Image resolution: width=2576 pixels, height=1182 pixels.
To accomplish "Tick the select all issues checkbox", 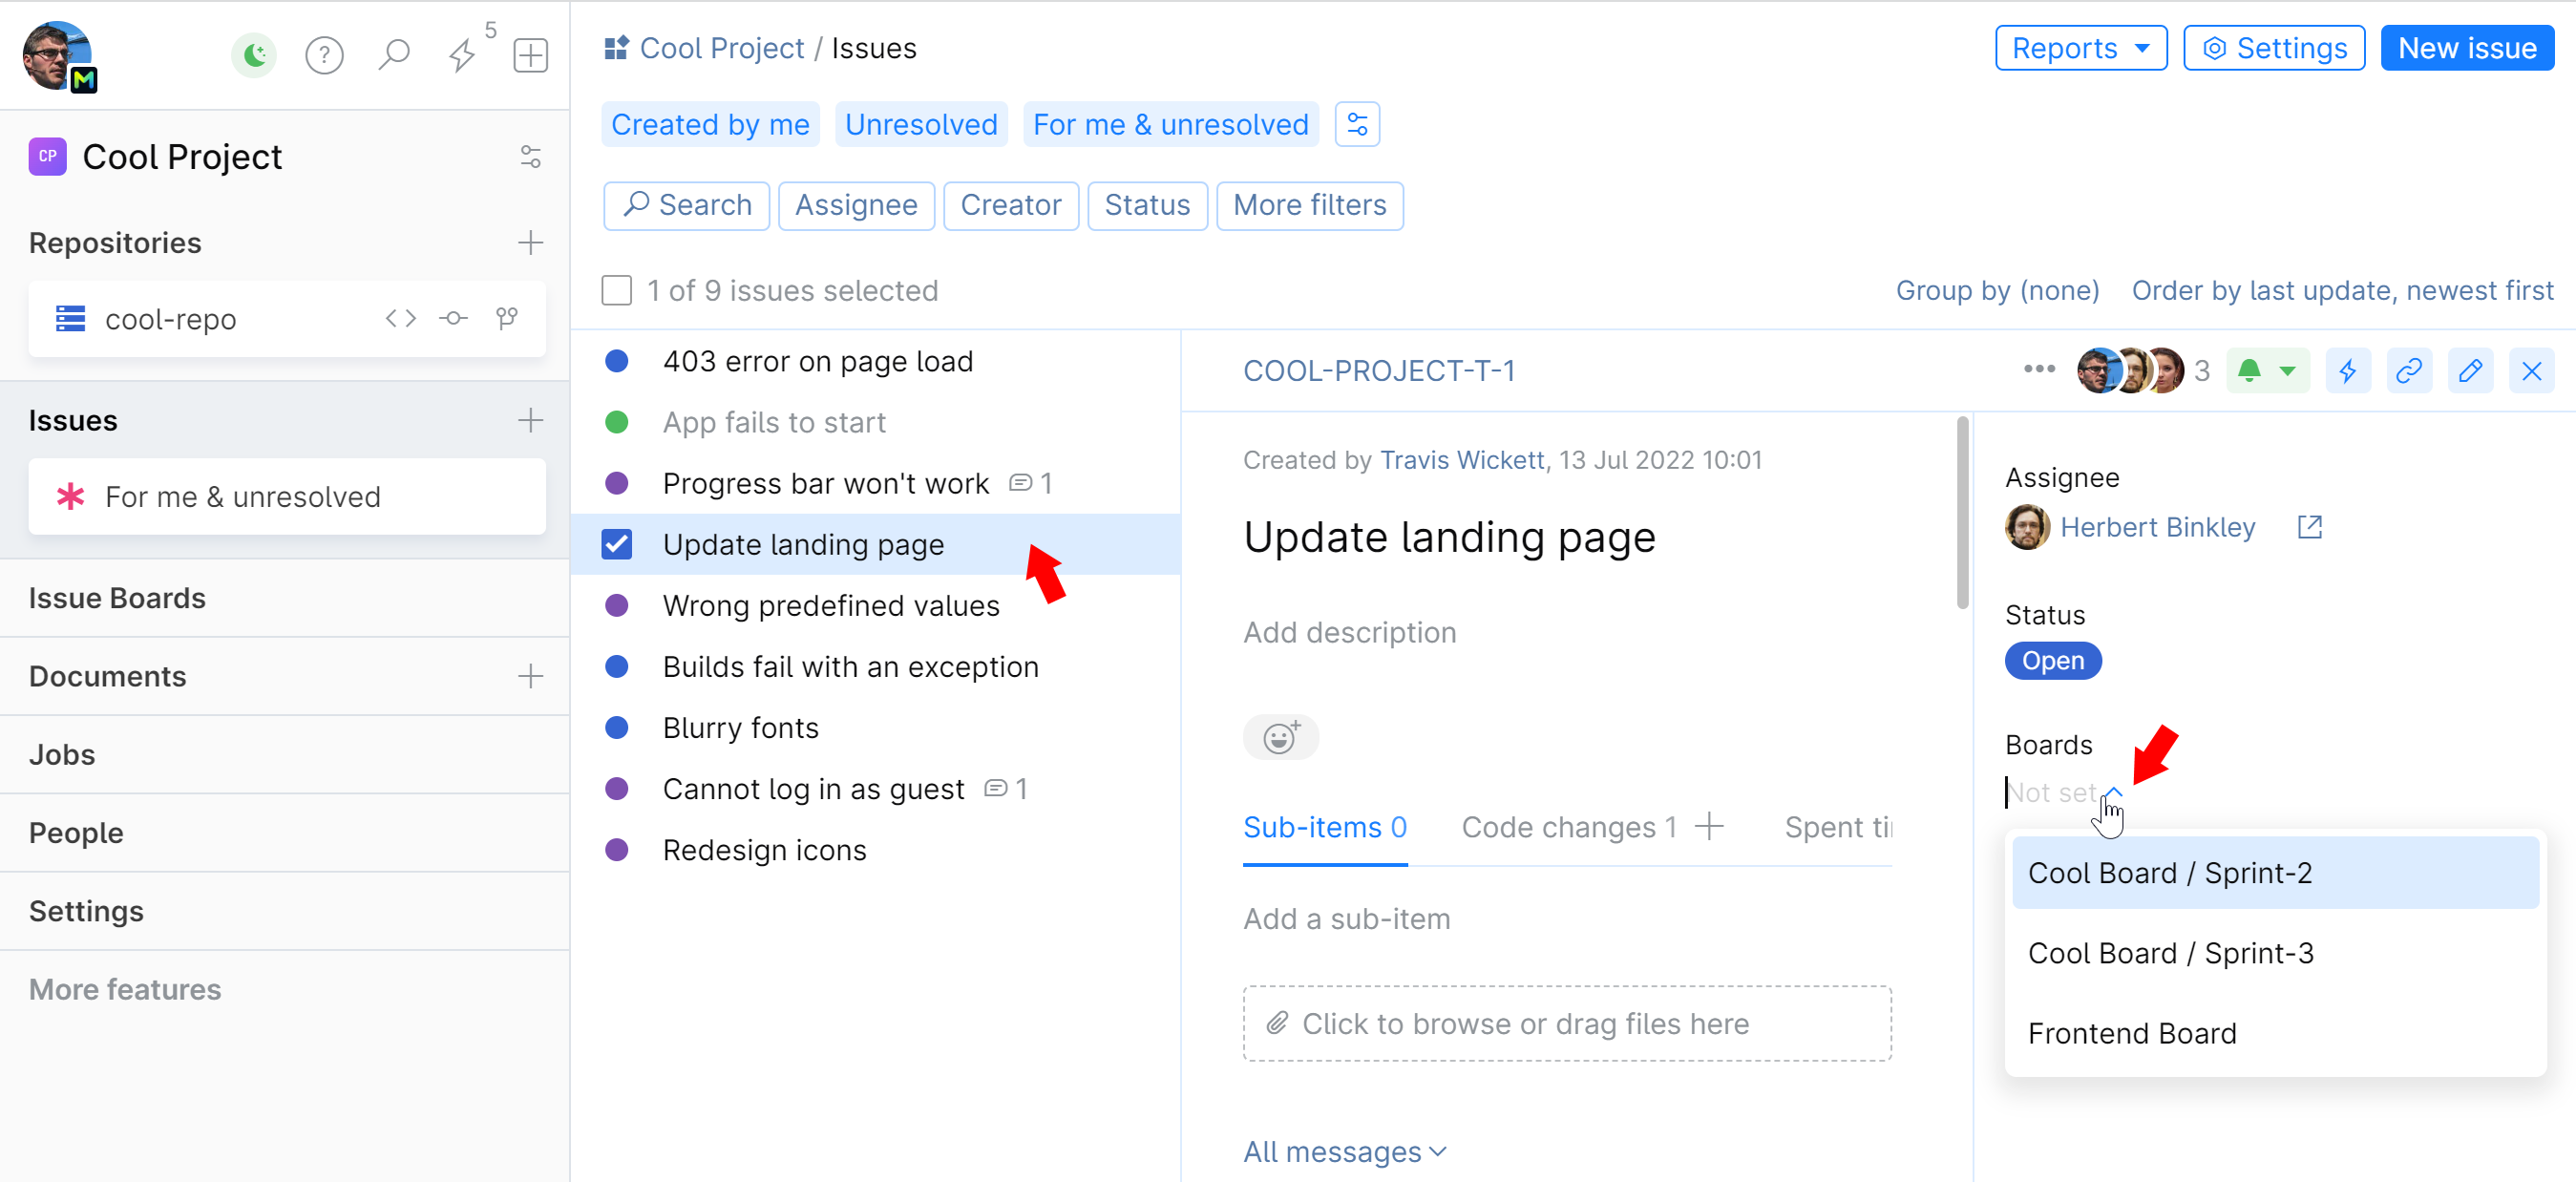I will (617, 291).
